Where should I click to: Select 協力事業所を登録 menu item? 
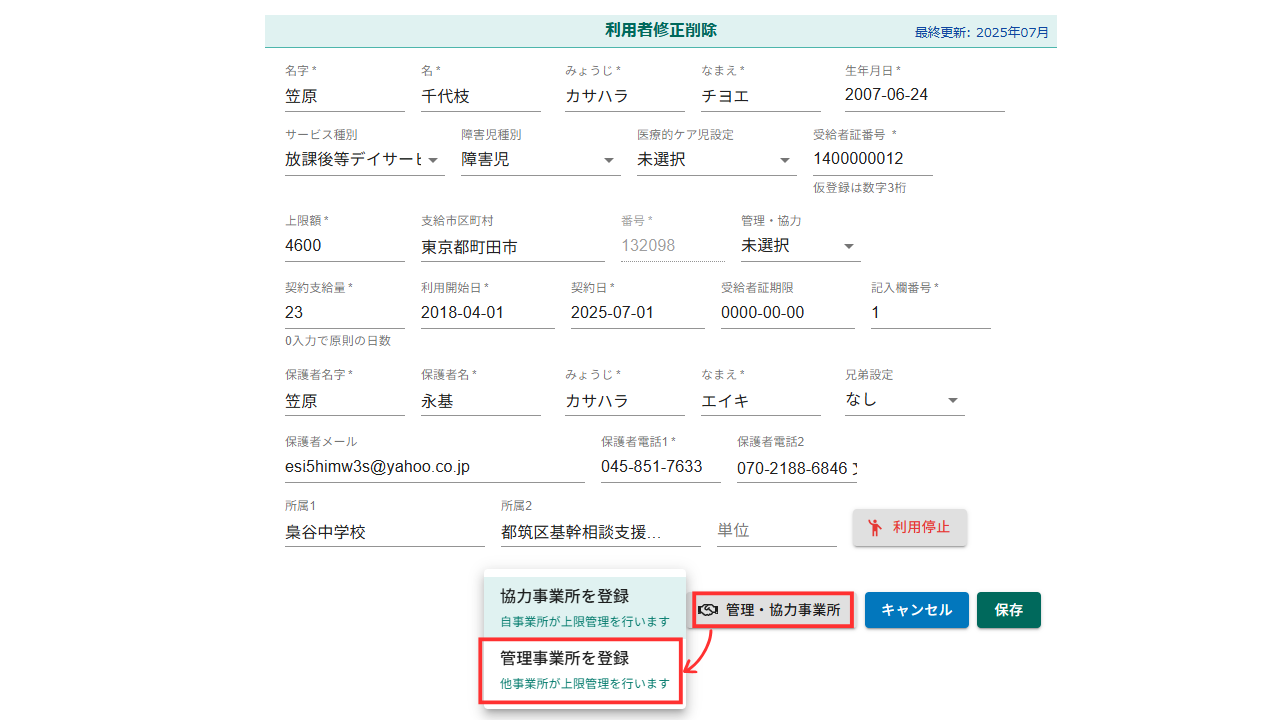[x=584, y=606]
